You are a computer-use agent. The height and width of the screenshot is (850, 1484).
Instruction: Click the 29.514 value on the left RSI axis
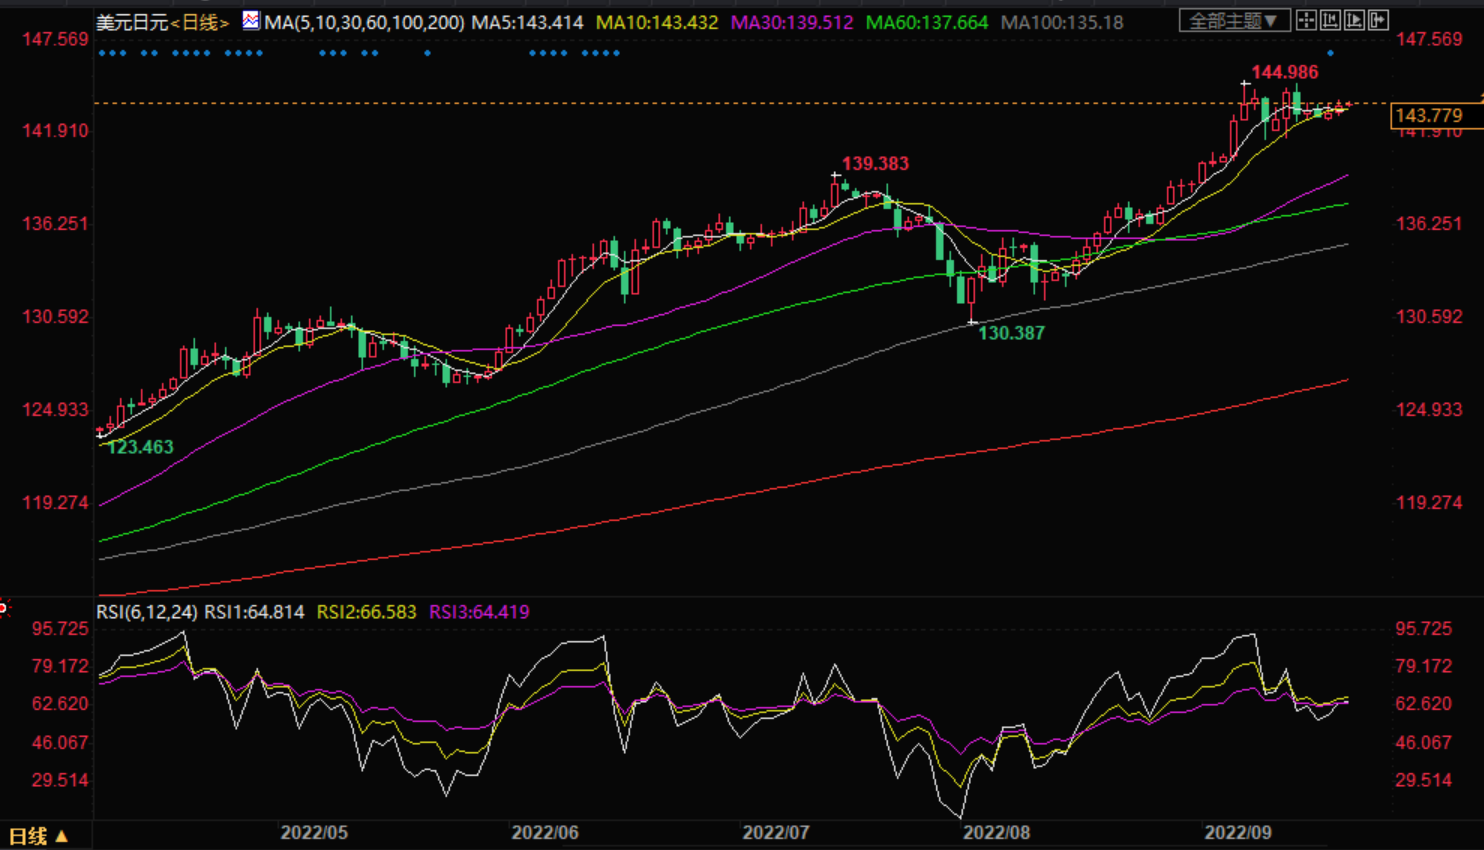tap(60, 780)
